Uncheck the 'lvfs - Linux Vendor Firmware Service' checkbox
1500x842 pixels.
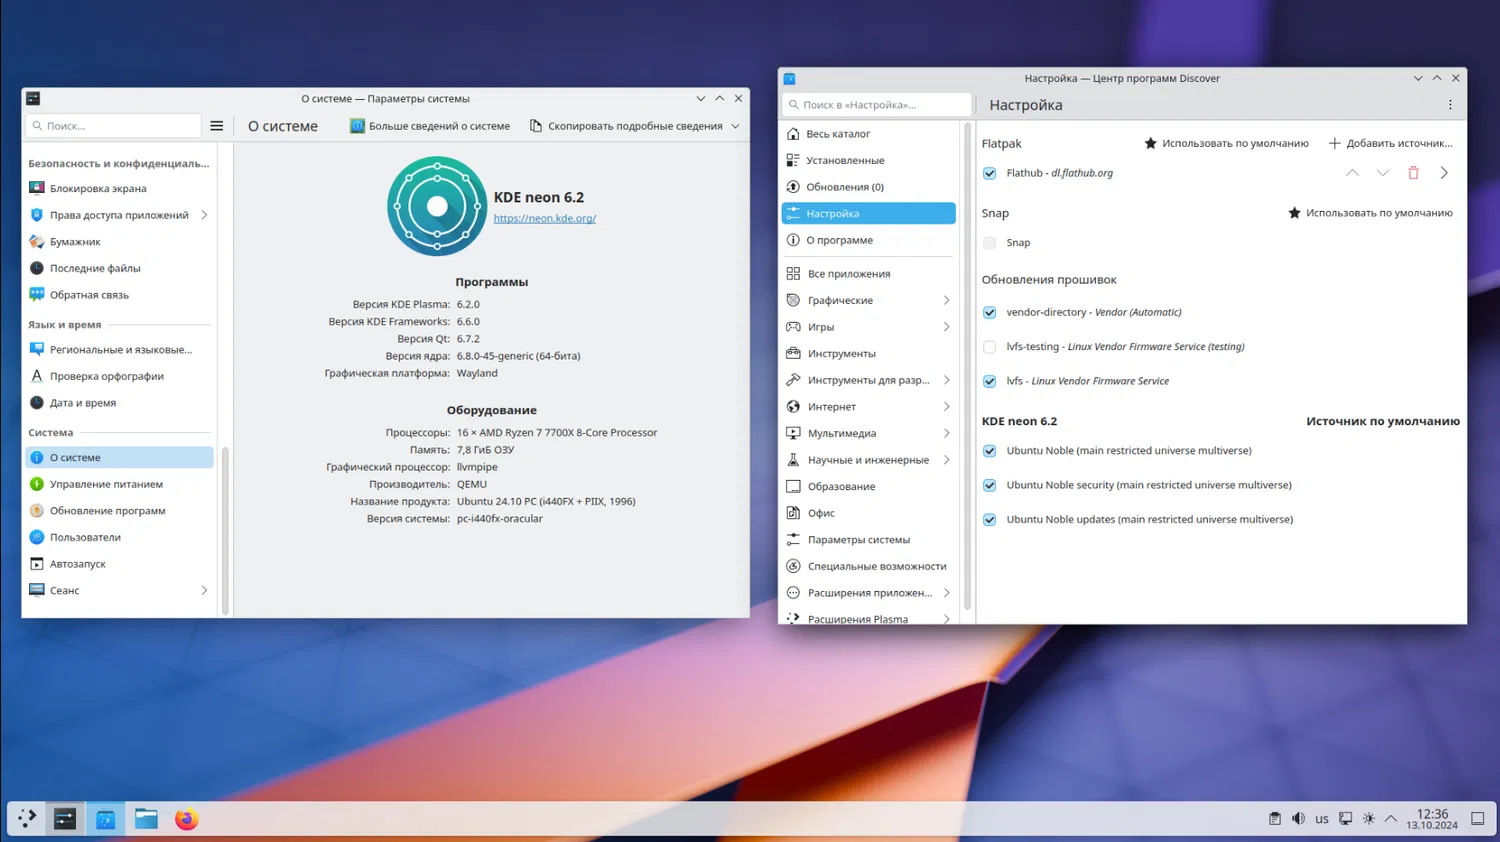(x=989, y=381)
